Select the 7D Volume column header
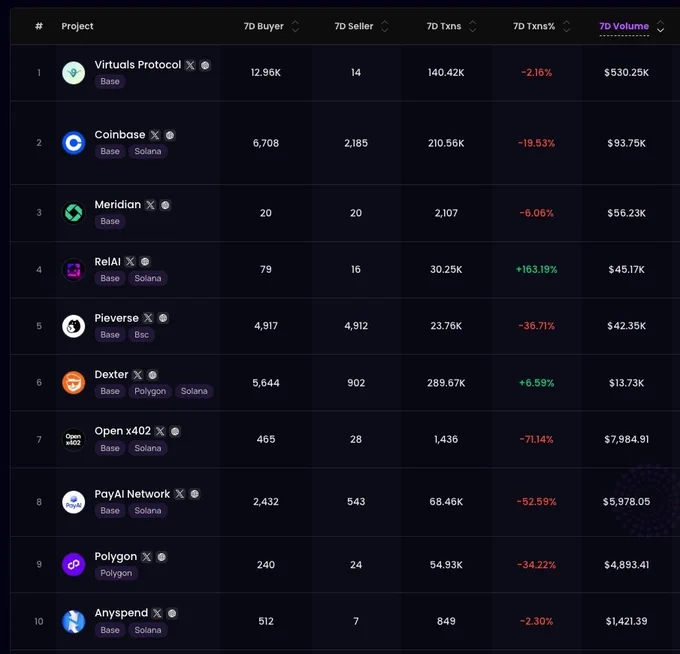This screenshot has height=654, width=680. pos(624,26)
